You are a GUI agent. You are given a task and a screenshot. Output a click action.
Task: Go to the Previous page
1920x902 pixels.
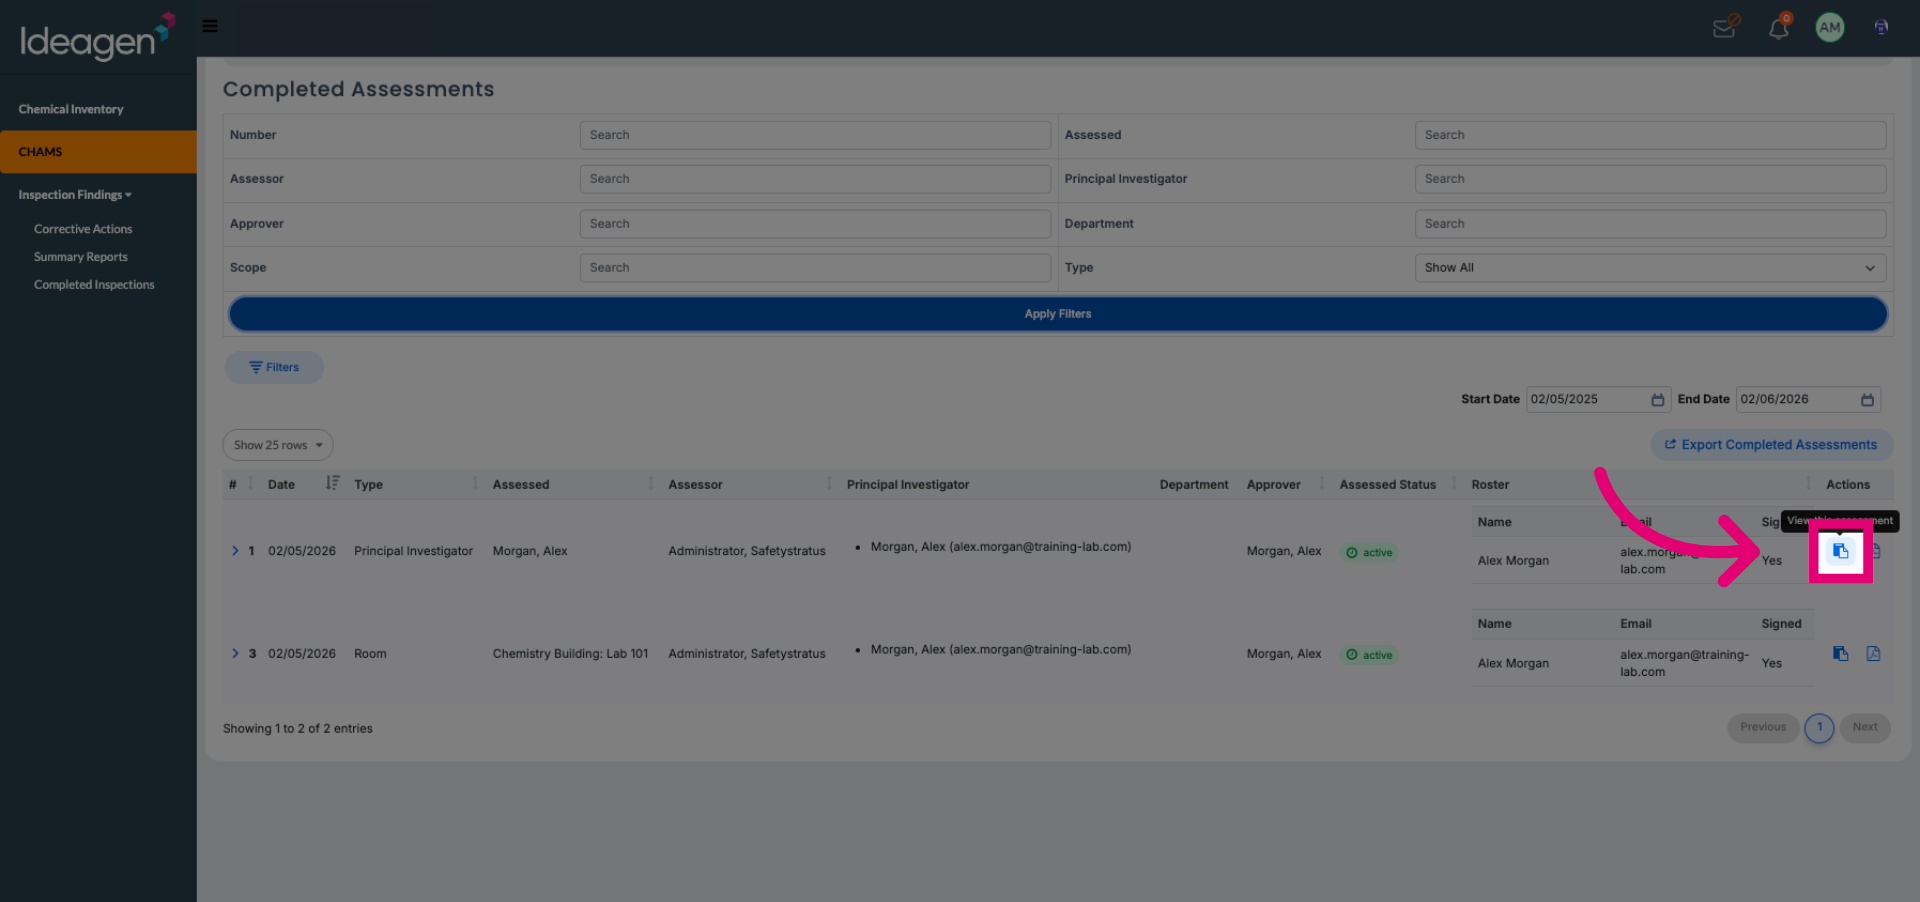[1763, 727]
